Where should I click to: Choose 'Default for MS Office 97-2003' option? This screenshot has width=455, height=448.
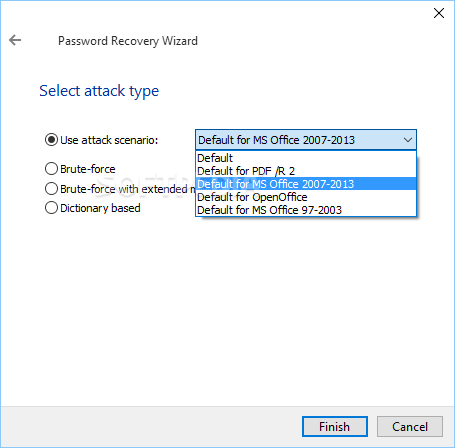click(x=306, y=210)
